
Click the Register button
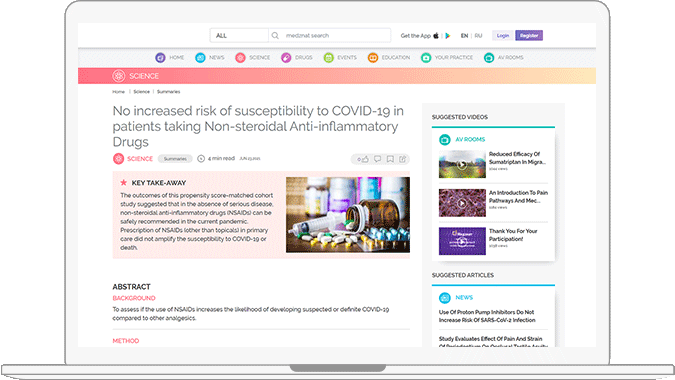529,35
